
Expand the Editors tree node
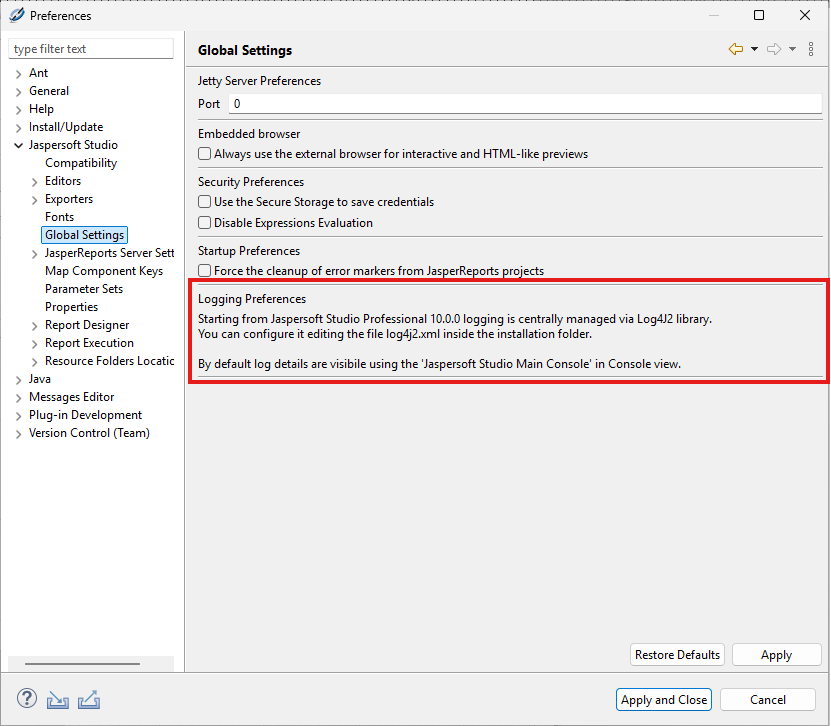click(x=34, y=182)
